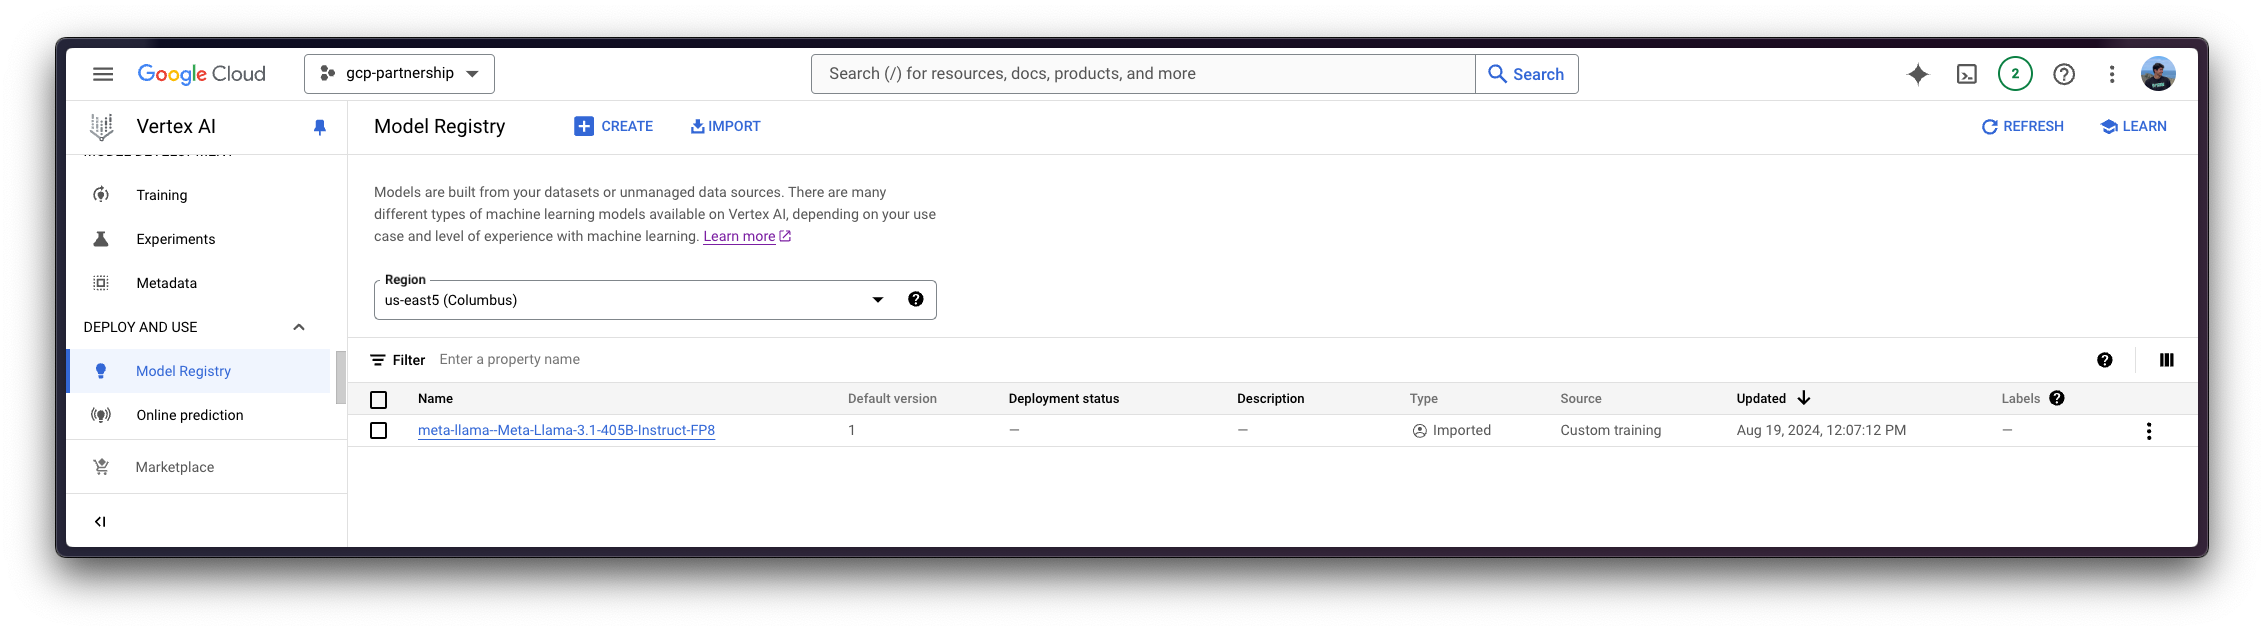Viewport: 2264px width, 631px height.
Task: Open the table filter help icon
Action: tap(2105, 360)
